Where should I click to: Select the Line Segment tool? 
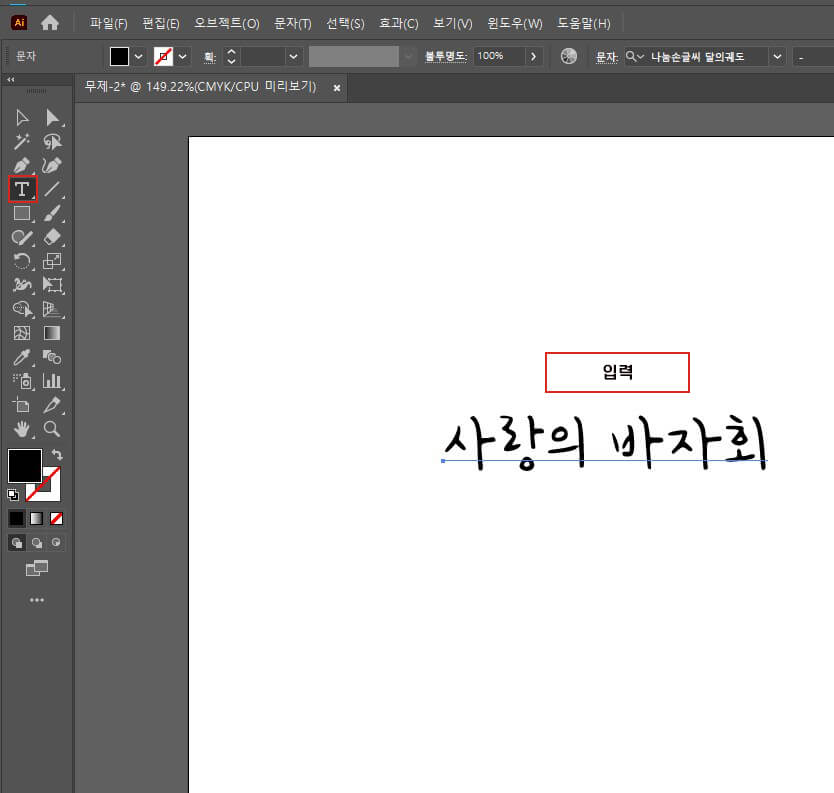pyautogui.click(x=52, y=189)
